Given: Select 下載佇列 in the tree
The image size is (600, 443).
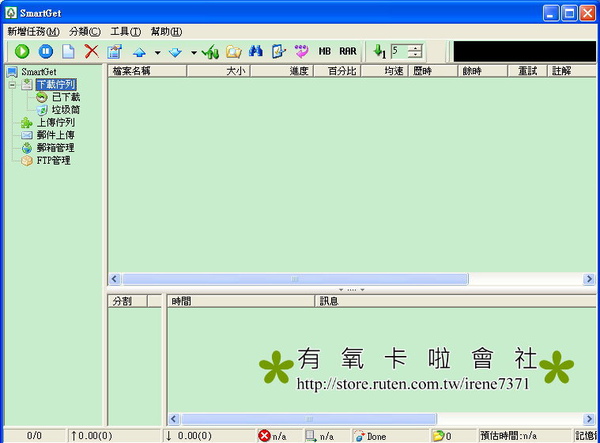Looking at the screenshot, I should [56, 85].
